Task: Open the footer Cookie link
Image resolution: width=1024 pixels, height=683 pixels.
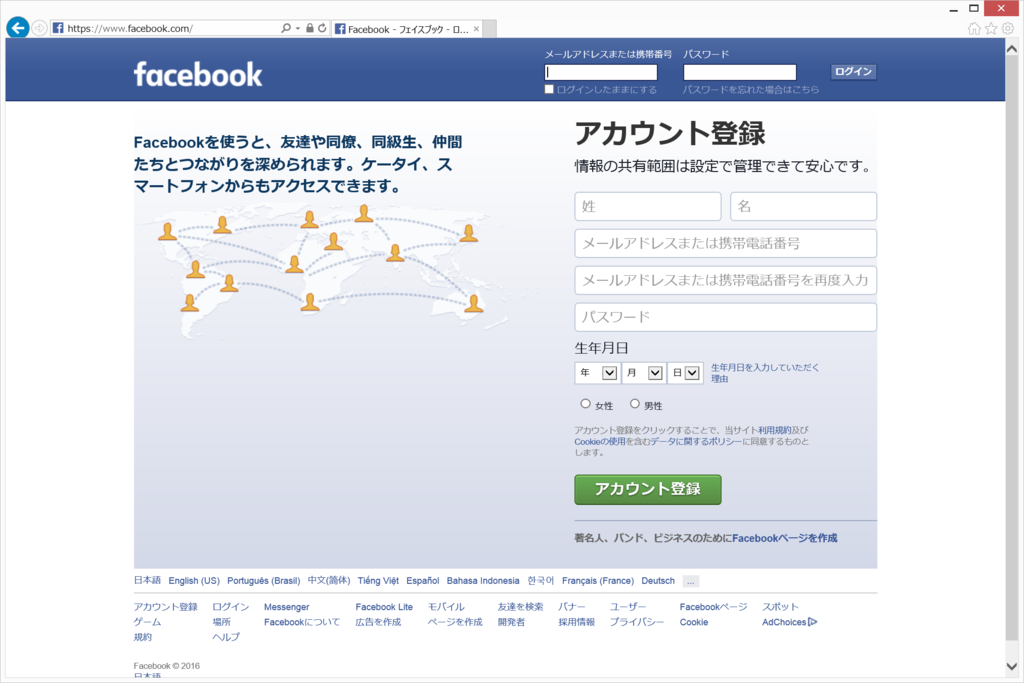Action: [694, 622]
